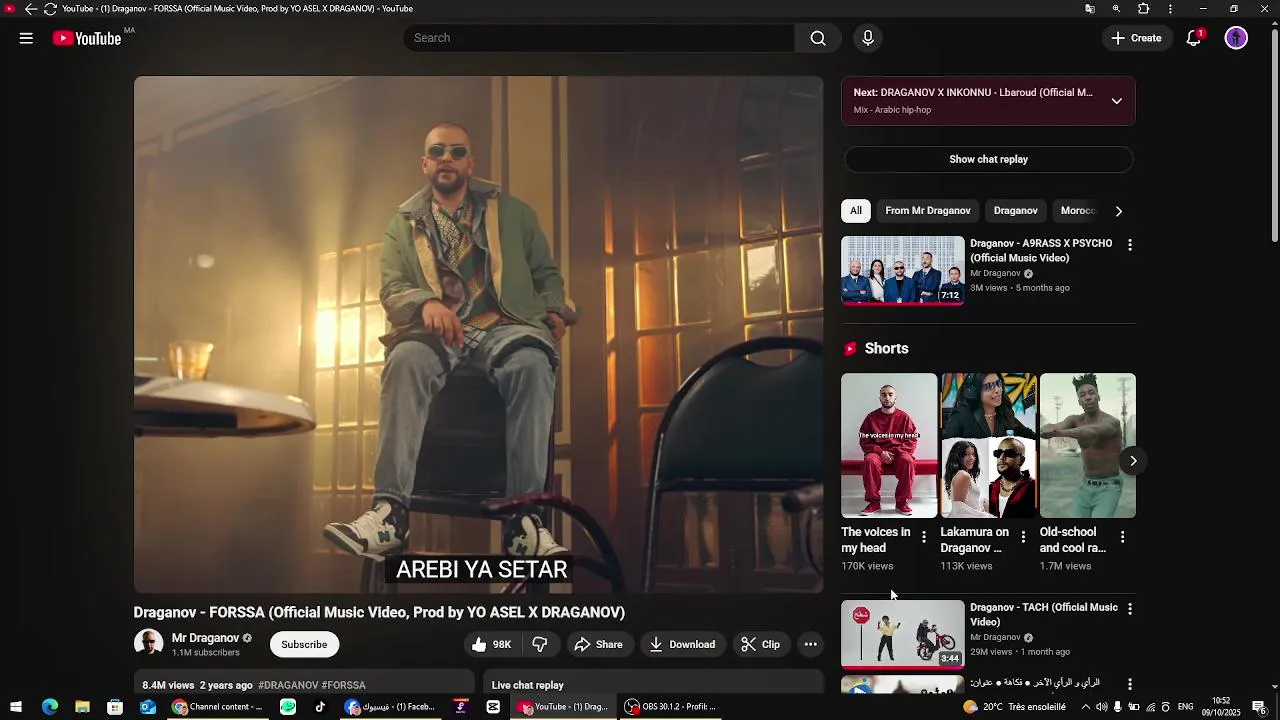Download the video
Image resolution: width=1280 pixels, height=720 pixels.
(682, 645)
